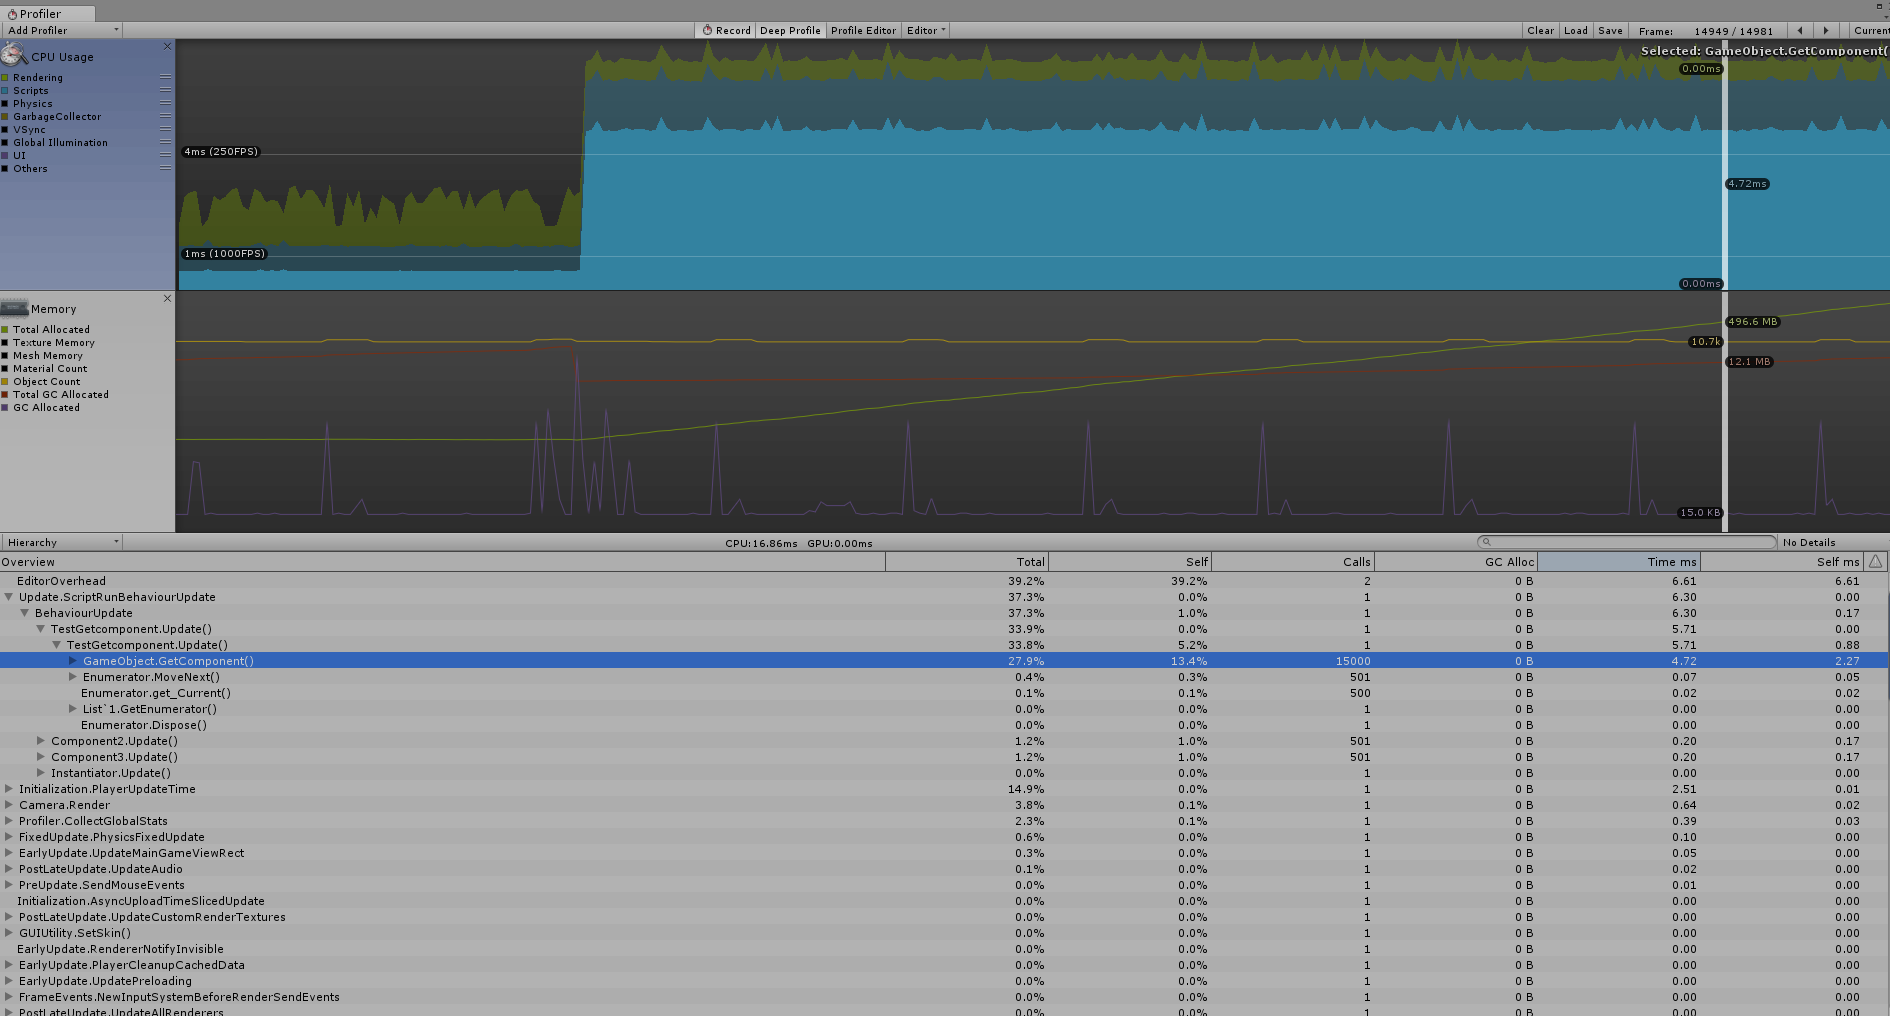The width and height of the screenshot is (1890, 1016).
Task: Open the Add Profiler dropdown
Action: (x=62, y=30)
